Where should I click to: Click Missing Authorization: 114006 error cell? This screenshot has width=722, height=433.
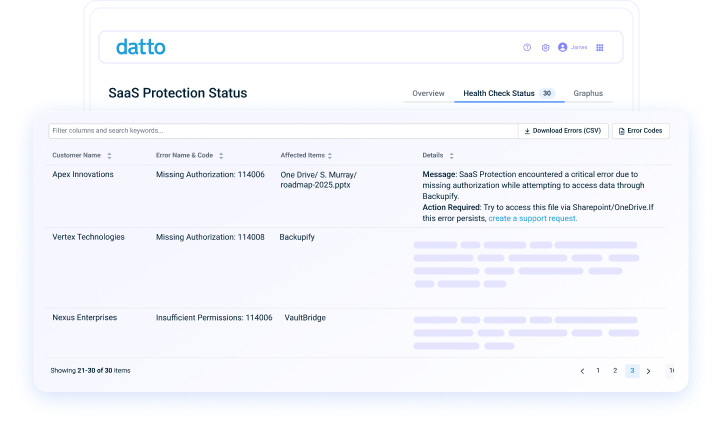tap(210, 174)
